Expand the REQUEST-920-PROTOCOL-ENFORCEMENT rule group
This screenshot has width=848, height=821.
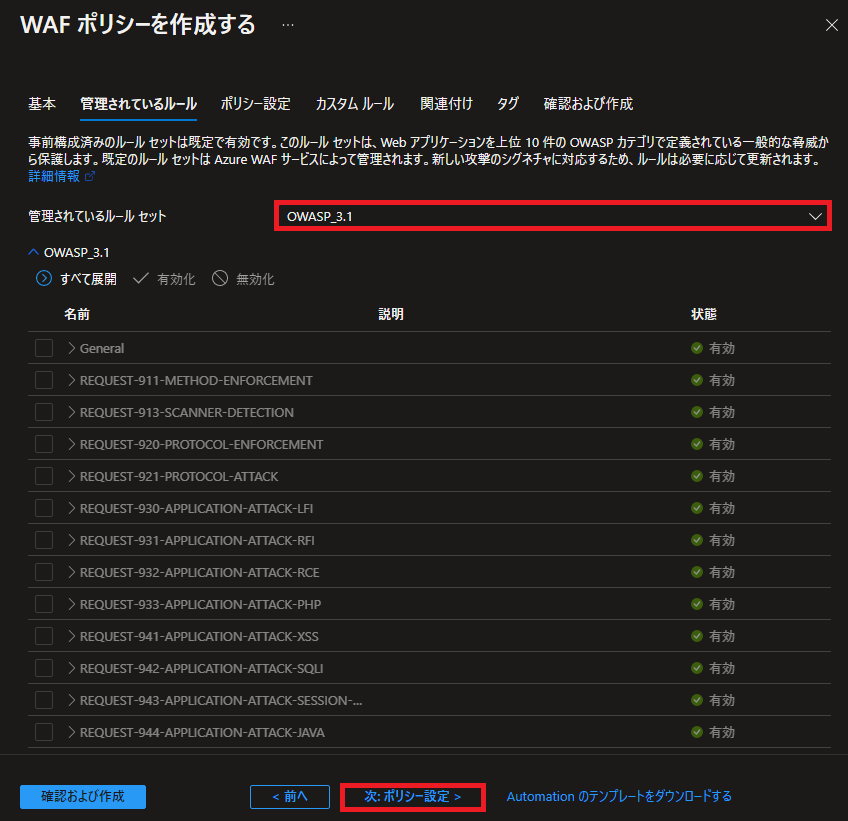71,444
